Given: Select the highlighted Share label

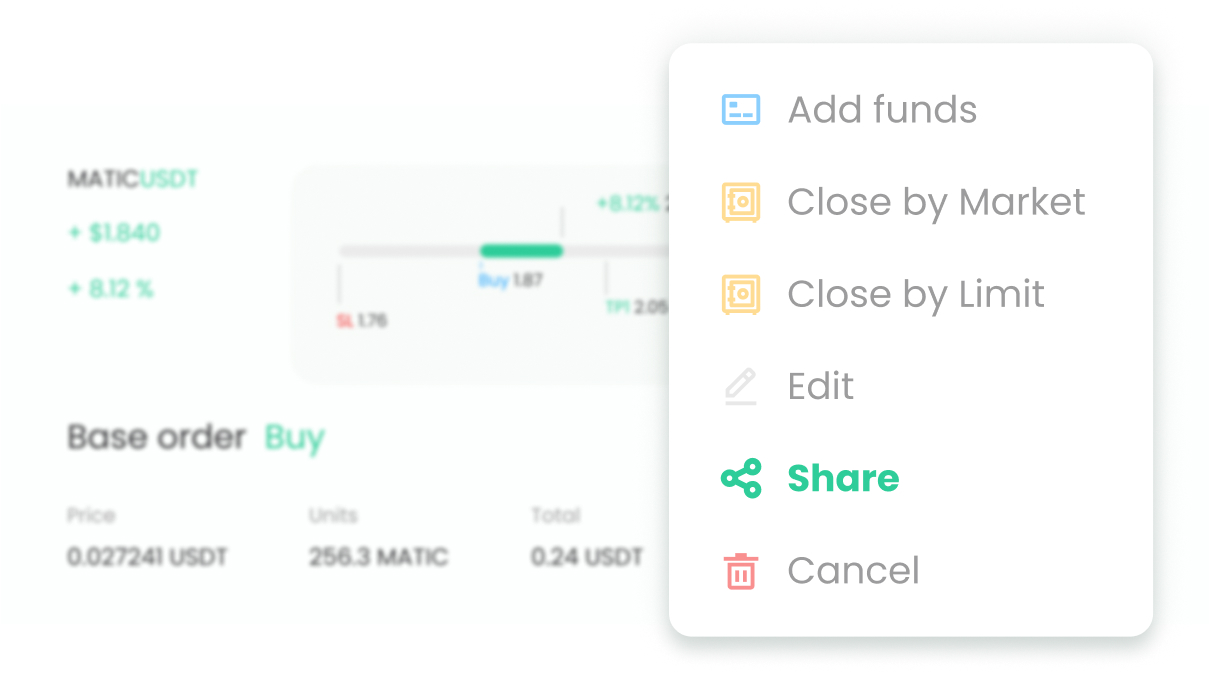Looking at the screenshot, I should (x=843, y=478).
